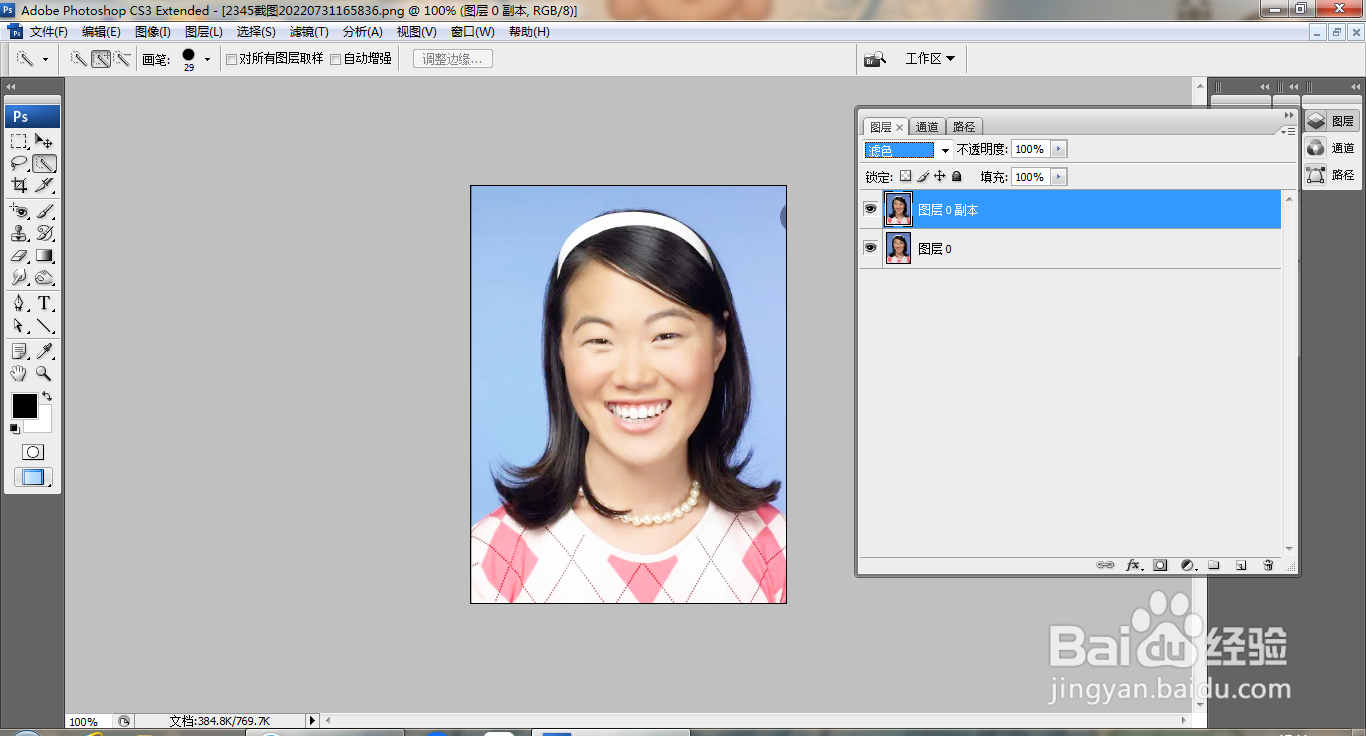This screenshot has height=736, width=1366.
Task: Click Add to selection mode
Action: (101, 59)
